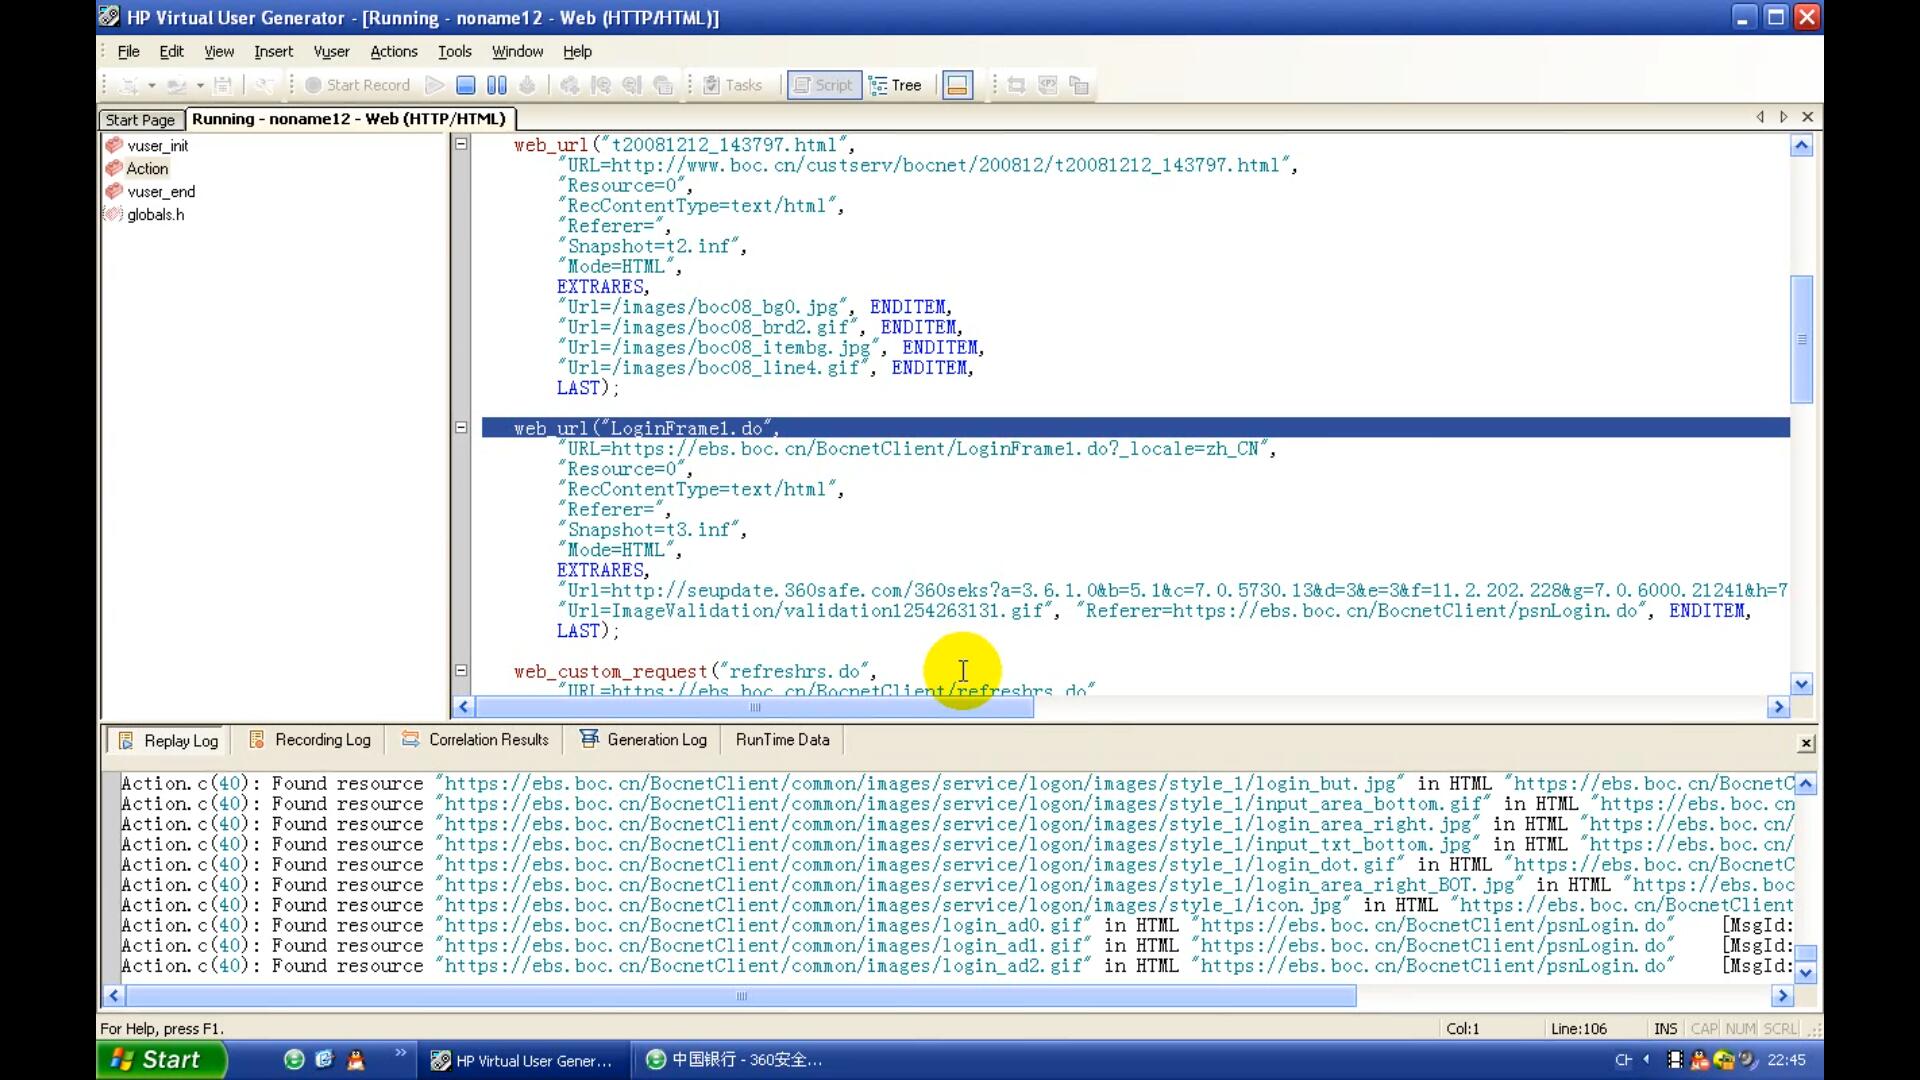Click the replay log scroll up arrow

point(1806,784)
